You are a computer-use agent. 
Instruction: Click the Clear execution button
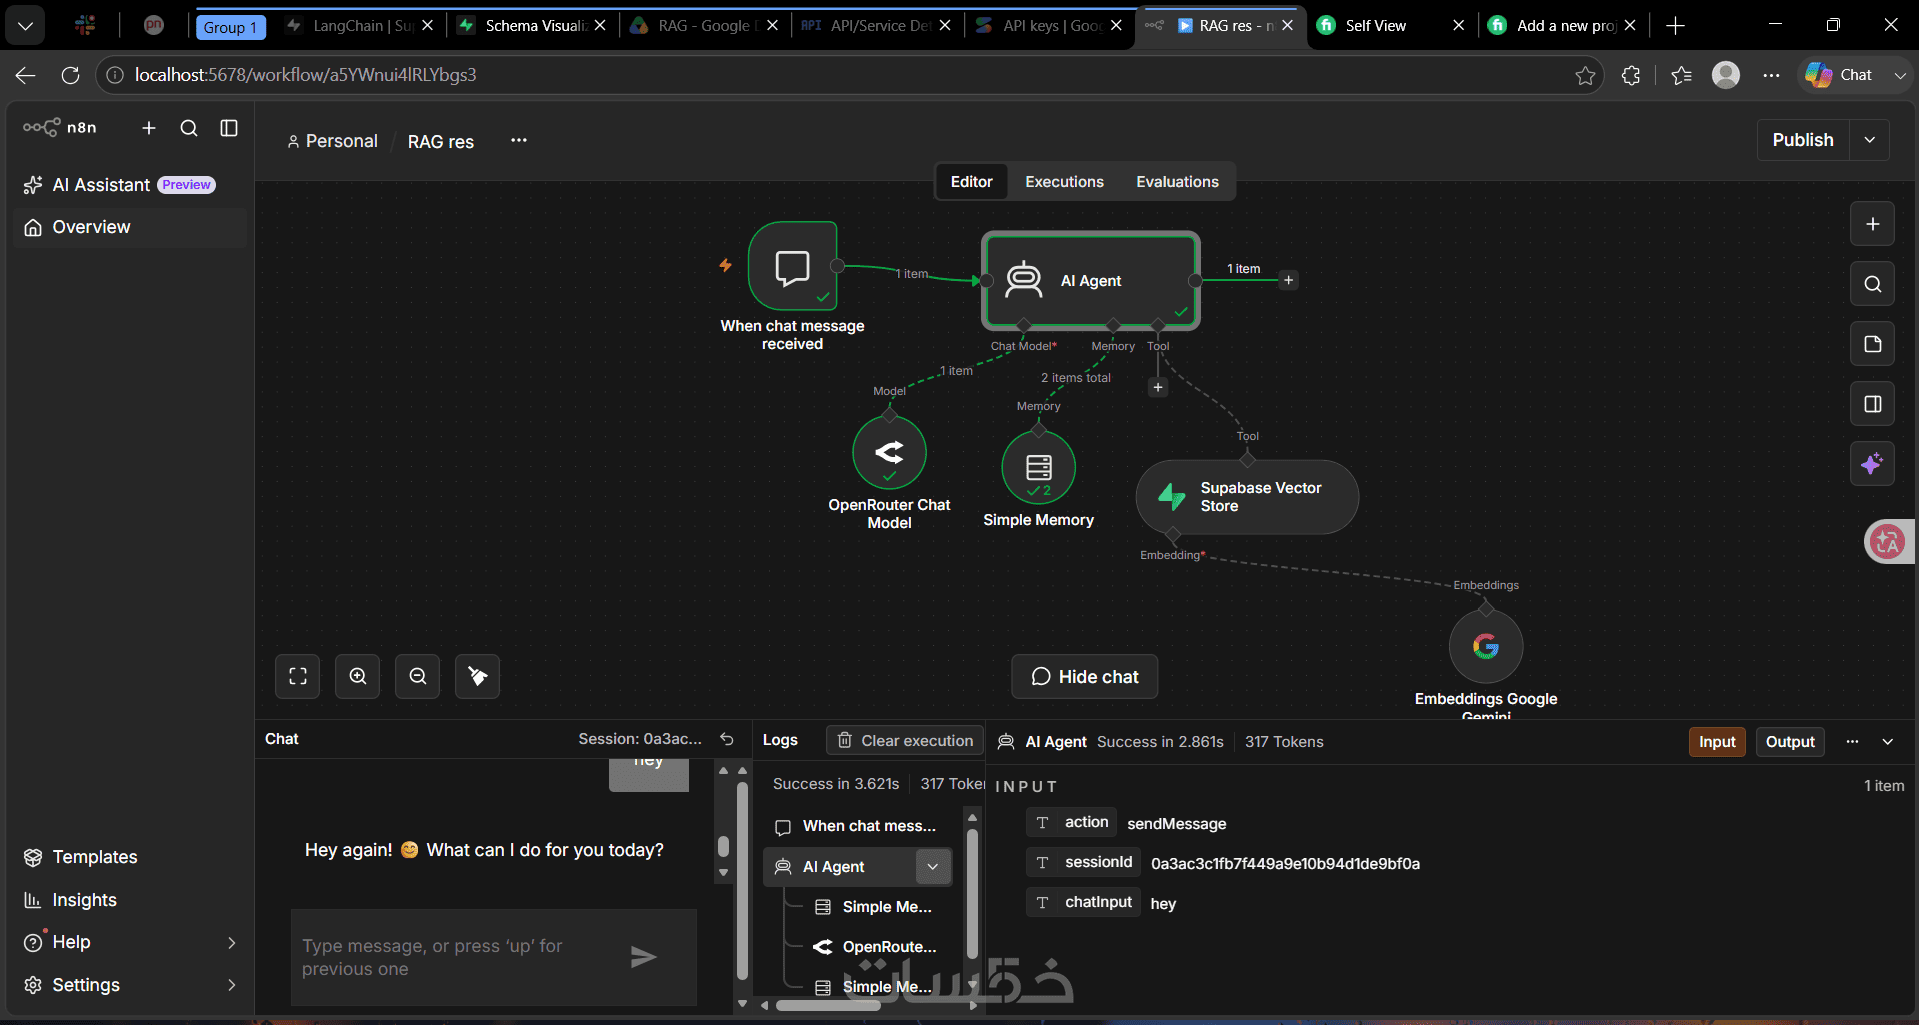pos(906,741)
